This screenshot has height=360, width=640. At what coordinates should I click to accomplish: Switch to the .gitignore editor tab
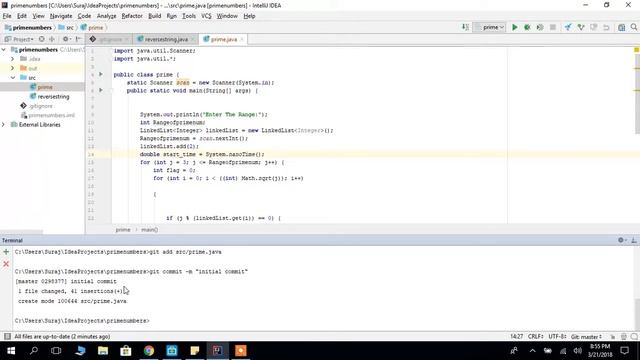(x=110, y=39)
